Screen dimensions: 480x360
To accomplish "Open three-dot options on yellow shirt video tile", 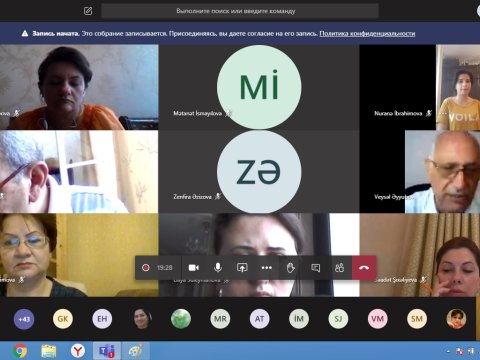I will pos(443,113).
